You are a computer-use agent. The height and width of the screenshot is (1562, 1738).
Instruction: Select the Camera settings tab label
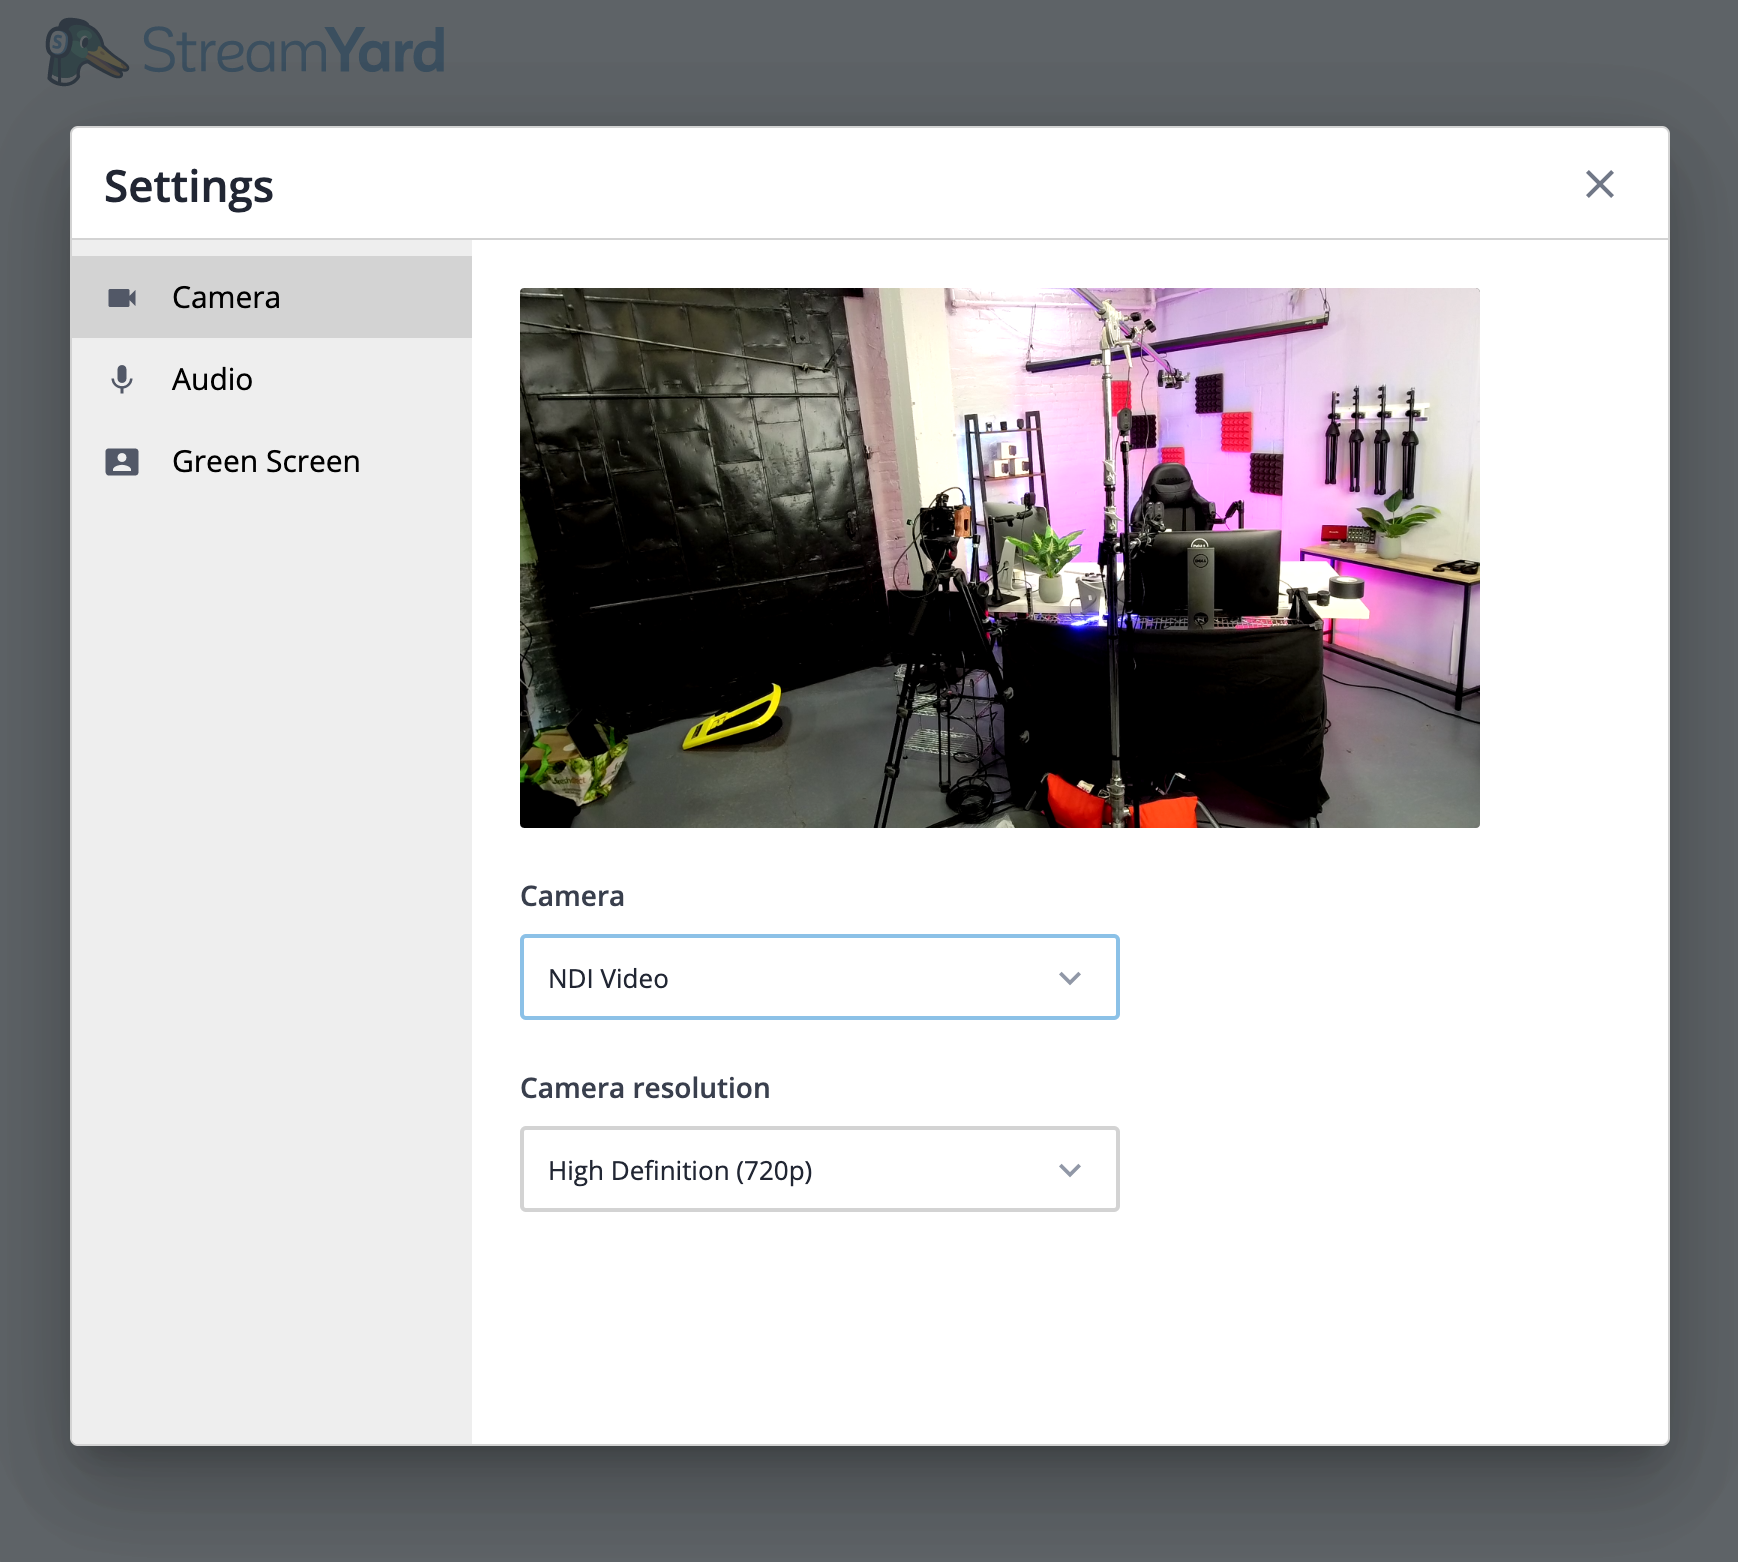click(x=226, y=298)
